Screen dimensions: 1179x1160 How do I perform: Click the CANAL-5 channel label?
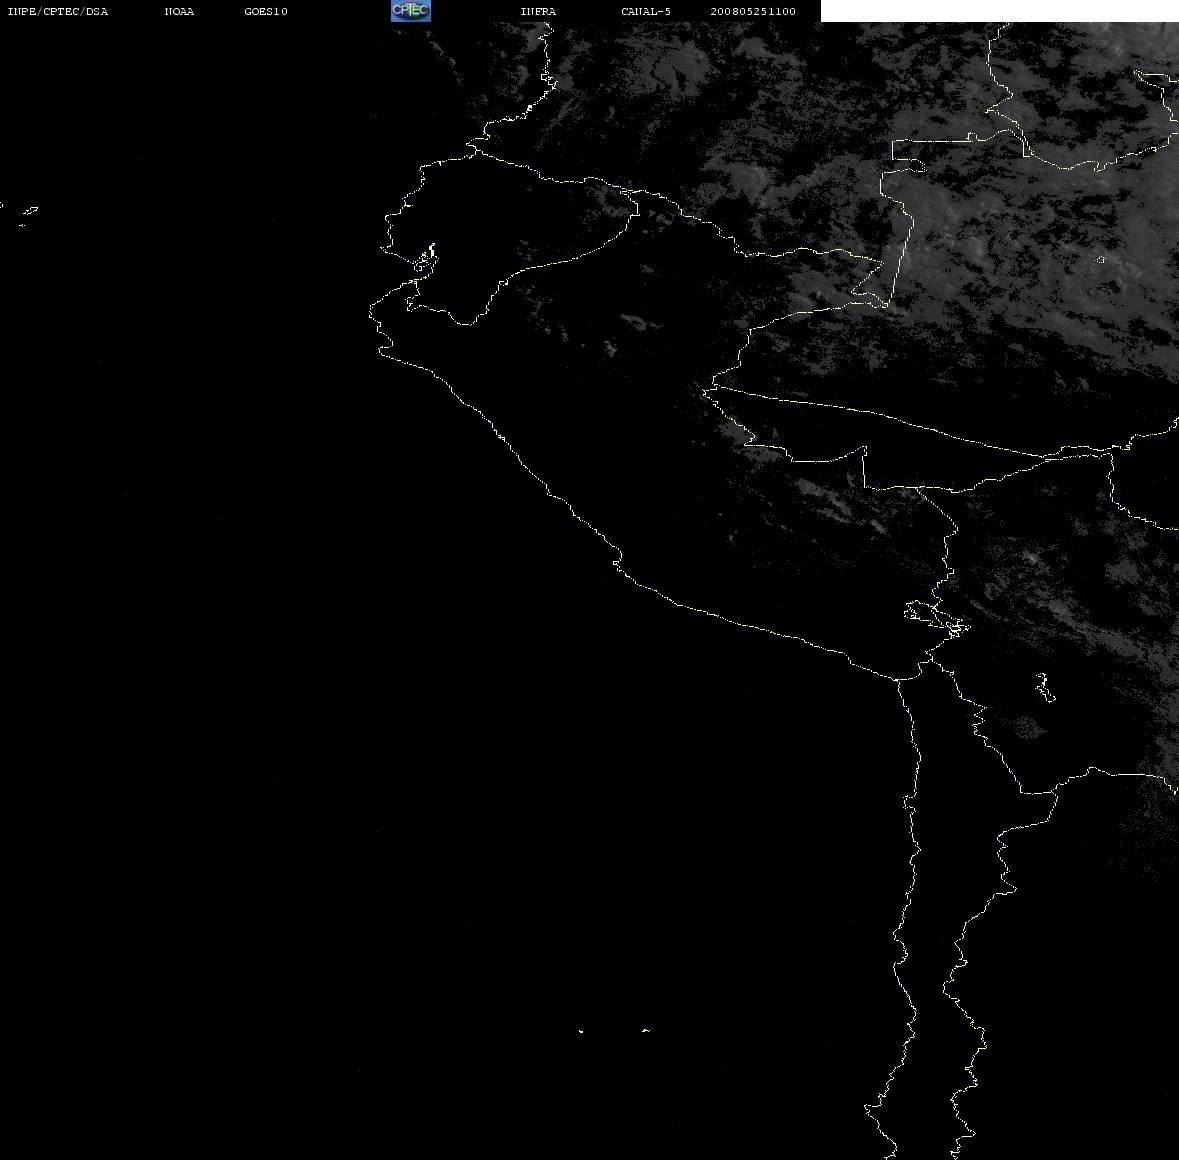(x=646, y=11)
